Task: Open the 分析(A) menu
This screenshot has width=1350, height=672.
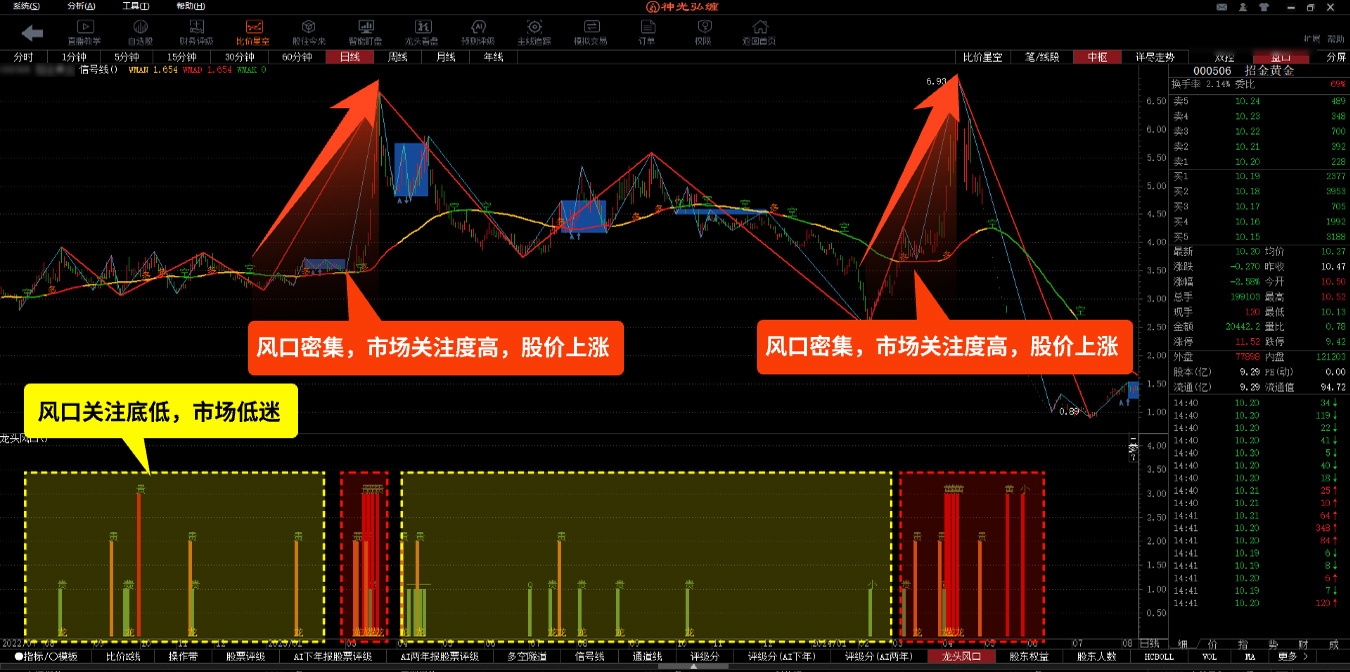Action: [x=81, y=6]
